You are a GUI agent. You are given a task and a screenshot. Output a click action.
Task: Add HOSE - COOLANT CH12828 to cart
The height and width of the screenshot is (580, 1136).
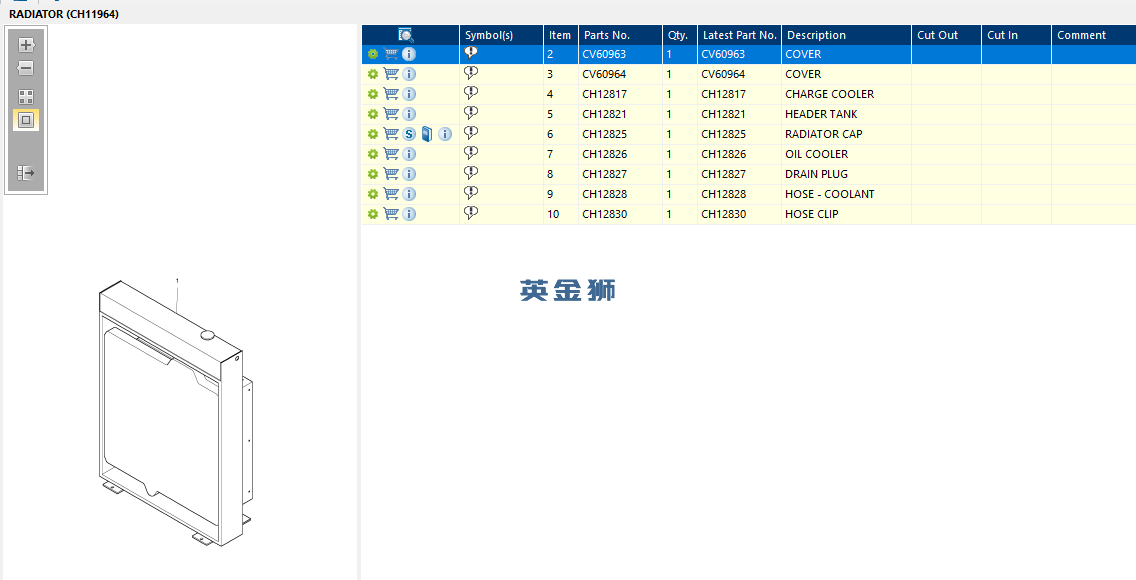click(391, 194)
